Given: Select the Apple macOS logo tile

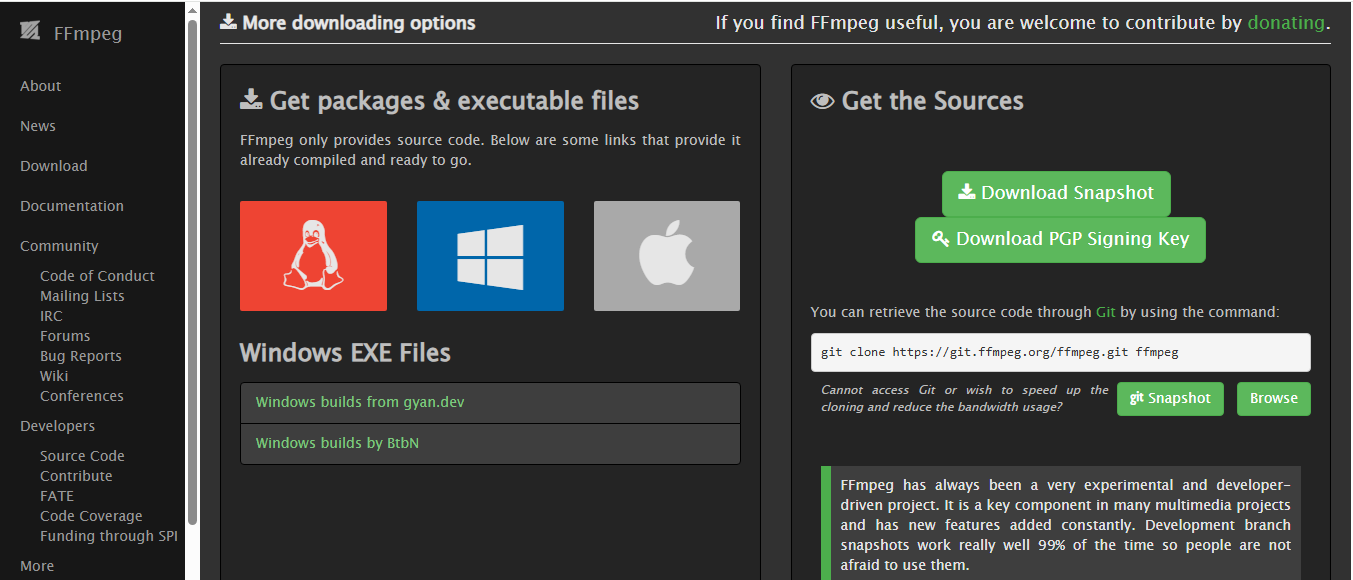Looking at the screenshot, I should click(667, 256).
